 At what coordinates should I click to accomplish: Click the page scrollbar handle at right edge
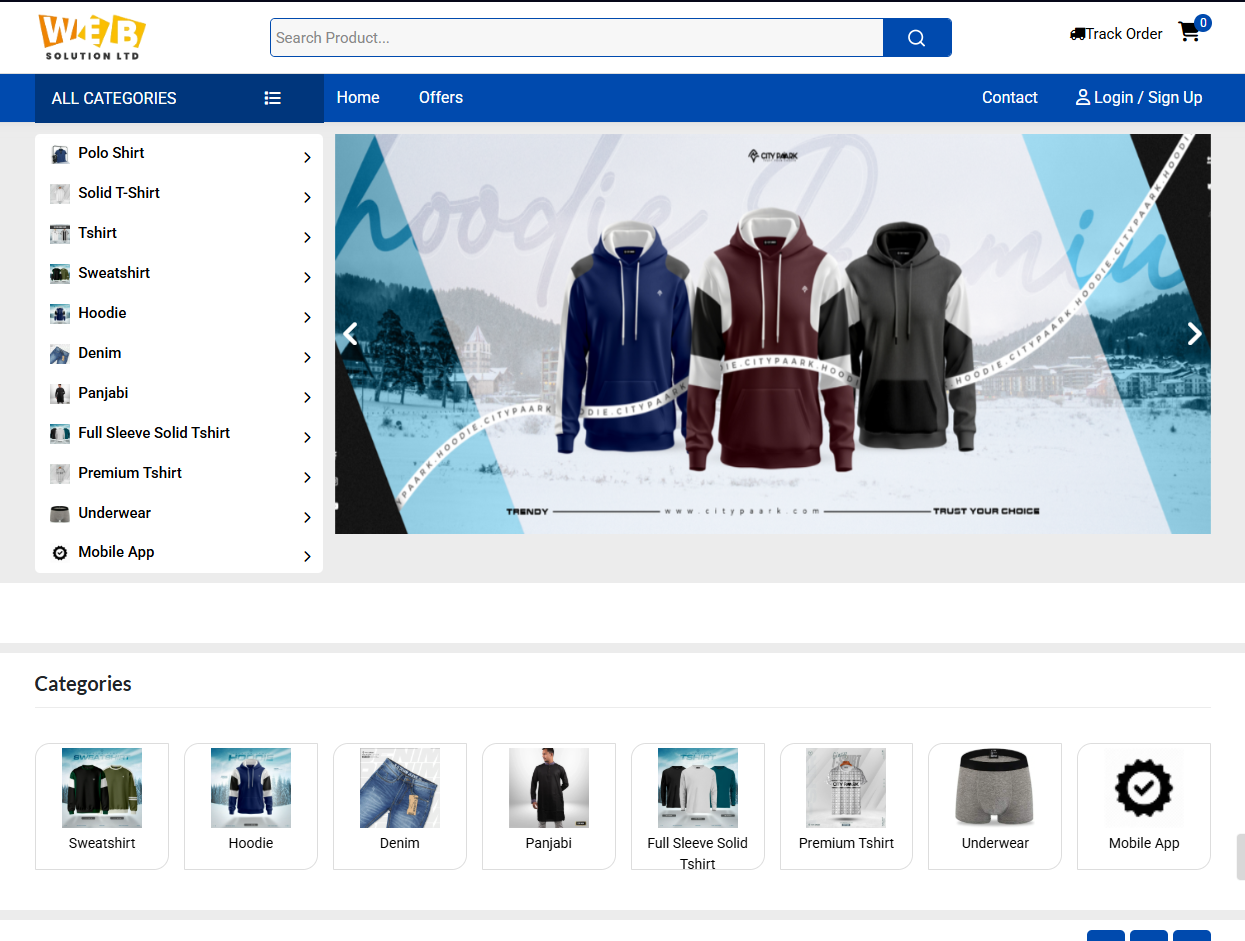[1240, 857]
